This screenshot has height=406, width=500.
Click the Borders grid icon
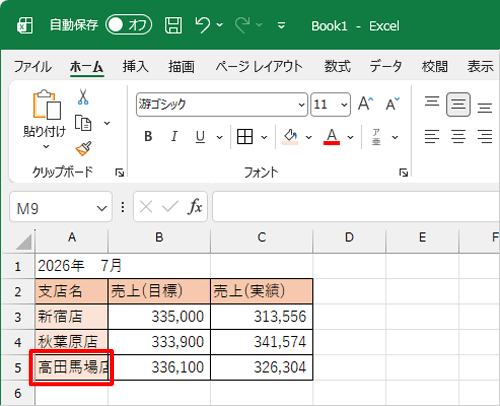click(x=245, y=137)
